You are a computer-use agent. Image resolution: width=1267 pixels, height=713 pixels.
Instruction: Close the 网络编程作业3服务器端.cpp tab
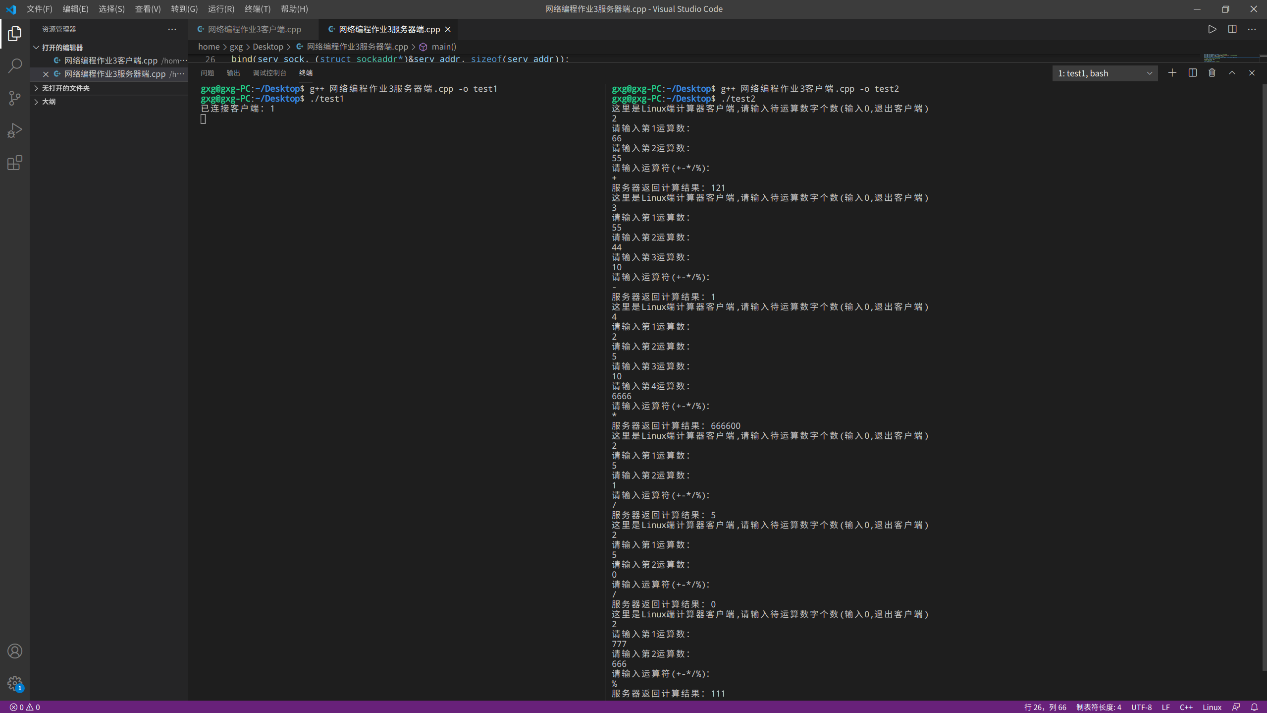pos(448,30)
